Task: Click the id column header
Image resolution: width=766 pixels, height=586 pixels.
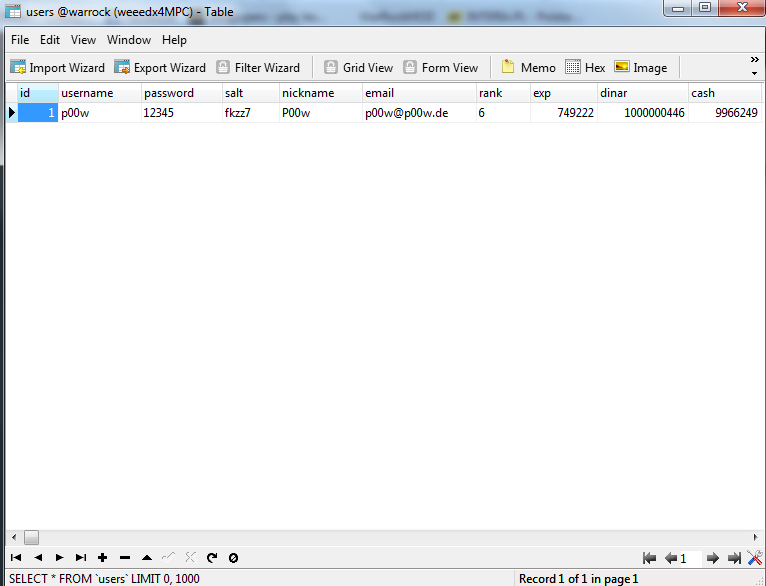Action: tap(38, 93)
